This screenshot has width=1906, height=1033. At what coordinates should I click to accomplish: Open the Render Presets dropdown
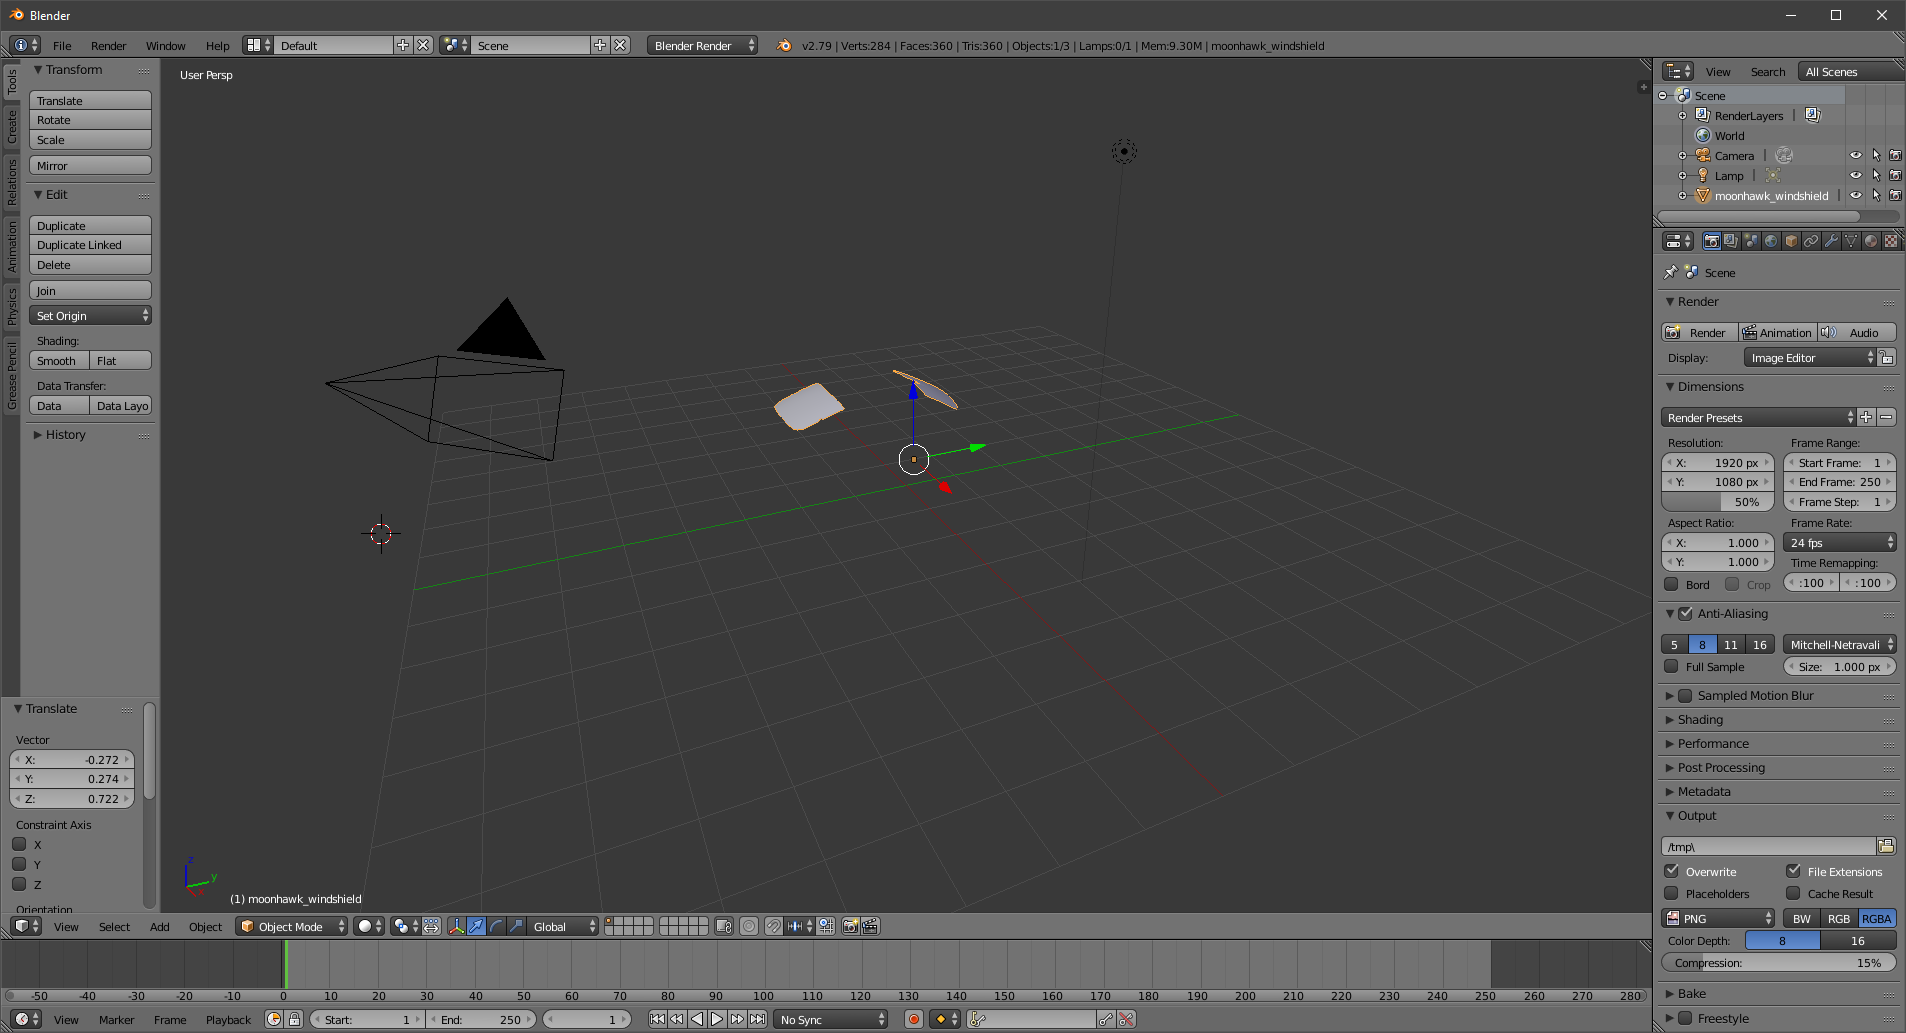coord(1758,417)
